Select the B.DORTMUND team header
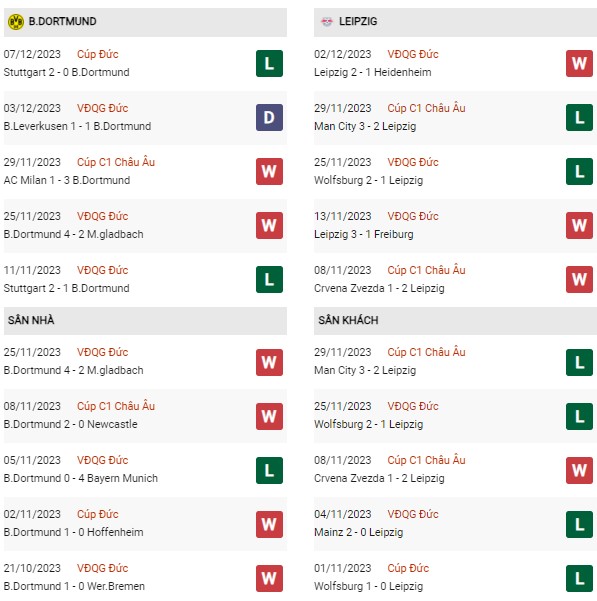 click(x=145, y=22)
